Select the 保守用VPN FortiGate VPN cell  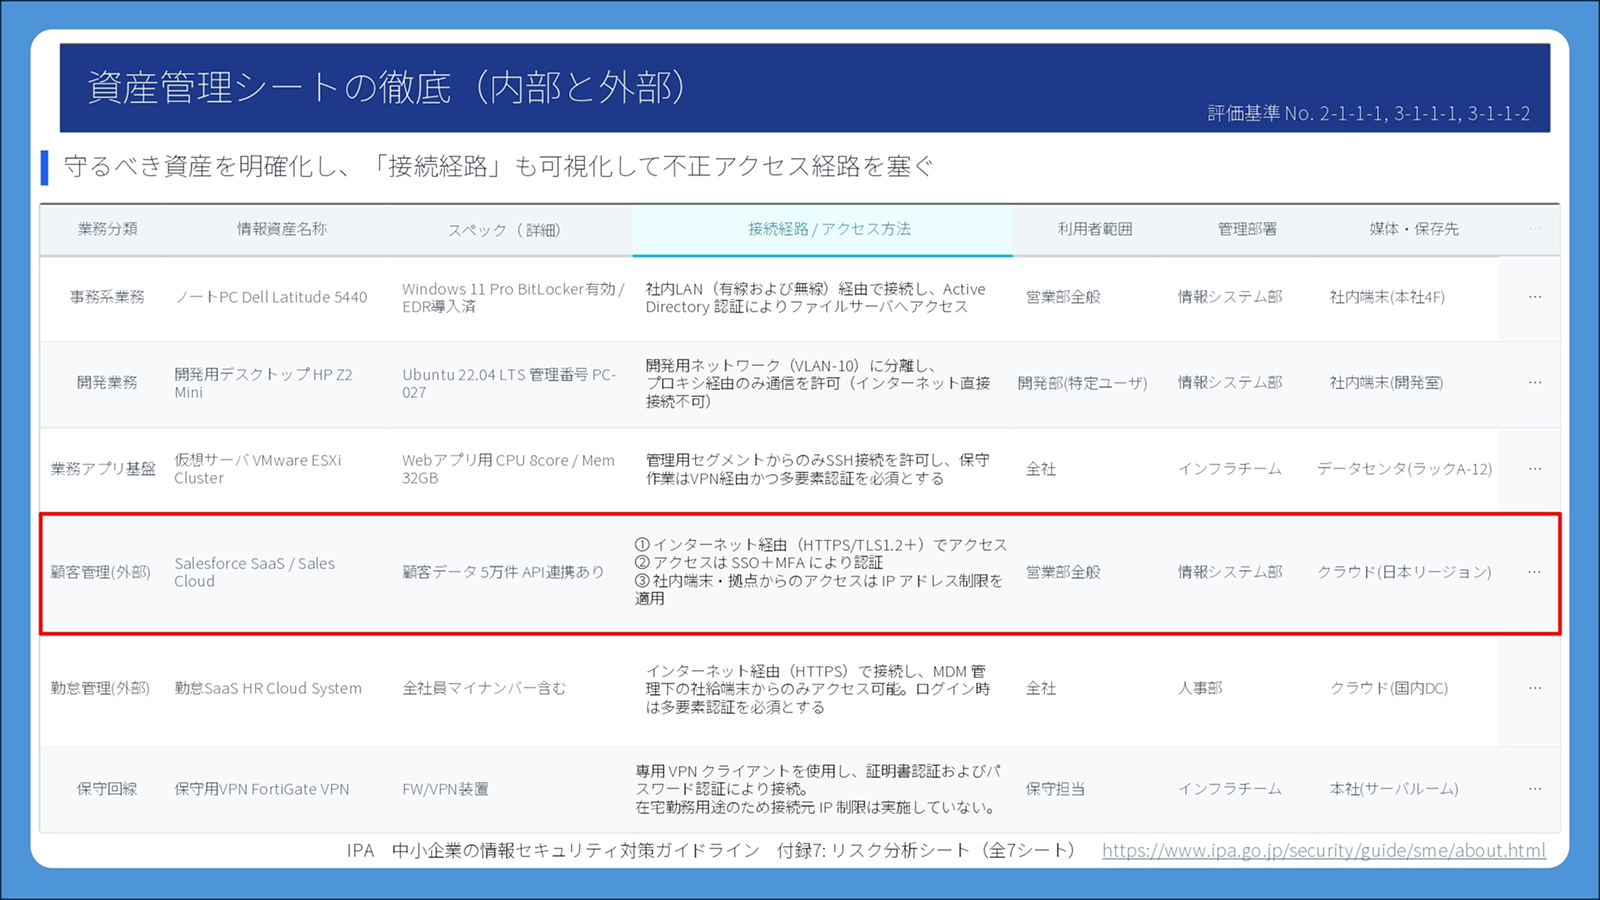262,789
